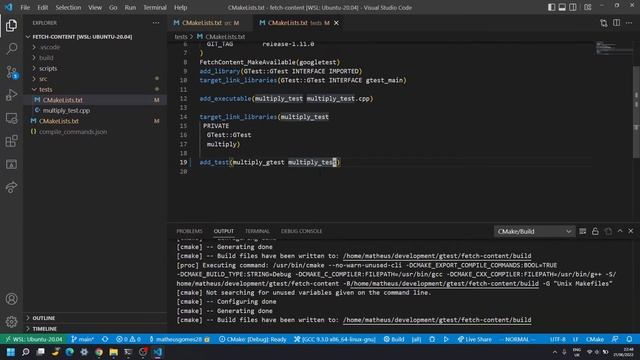Click the editor vertical scrollbar
The height and width of the screenshot is (360, 640).
point(636,112)
